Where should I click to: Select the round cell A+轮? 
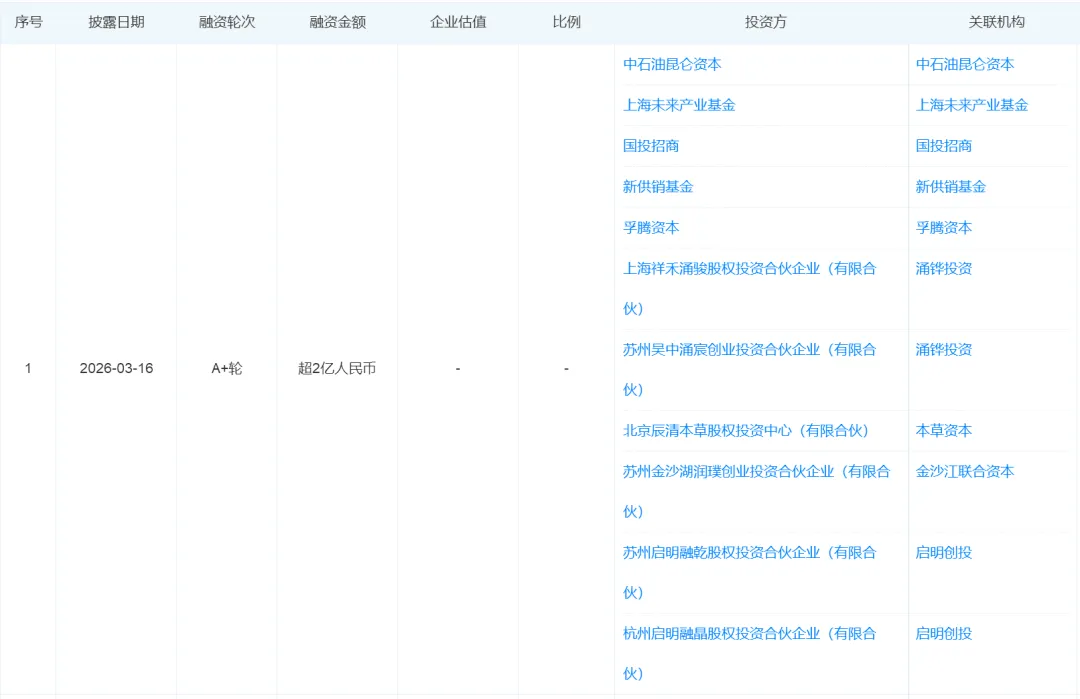click(227, 368)
